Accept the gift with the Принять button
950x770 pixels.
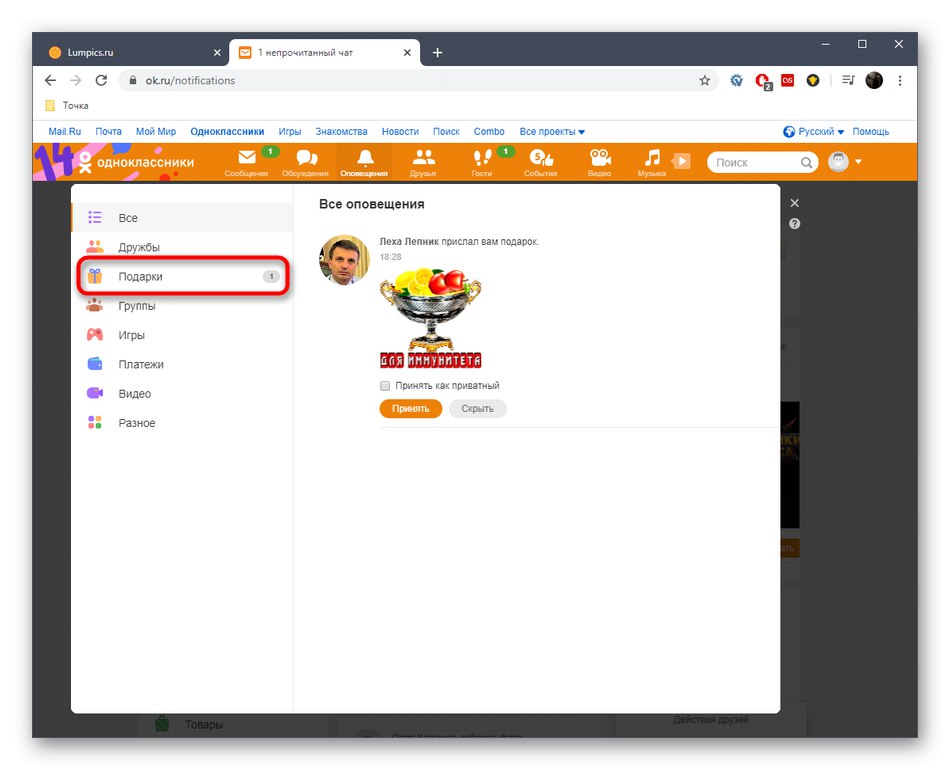pyautogui.click(x=410, y=408)
